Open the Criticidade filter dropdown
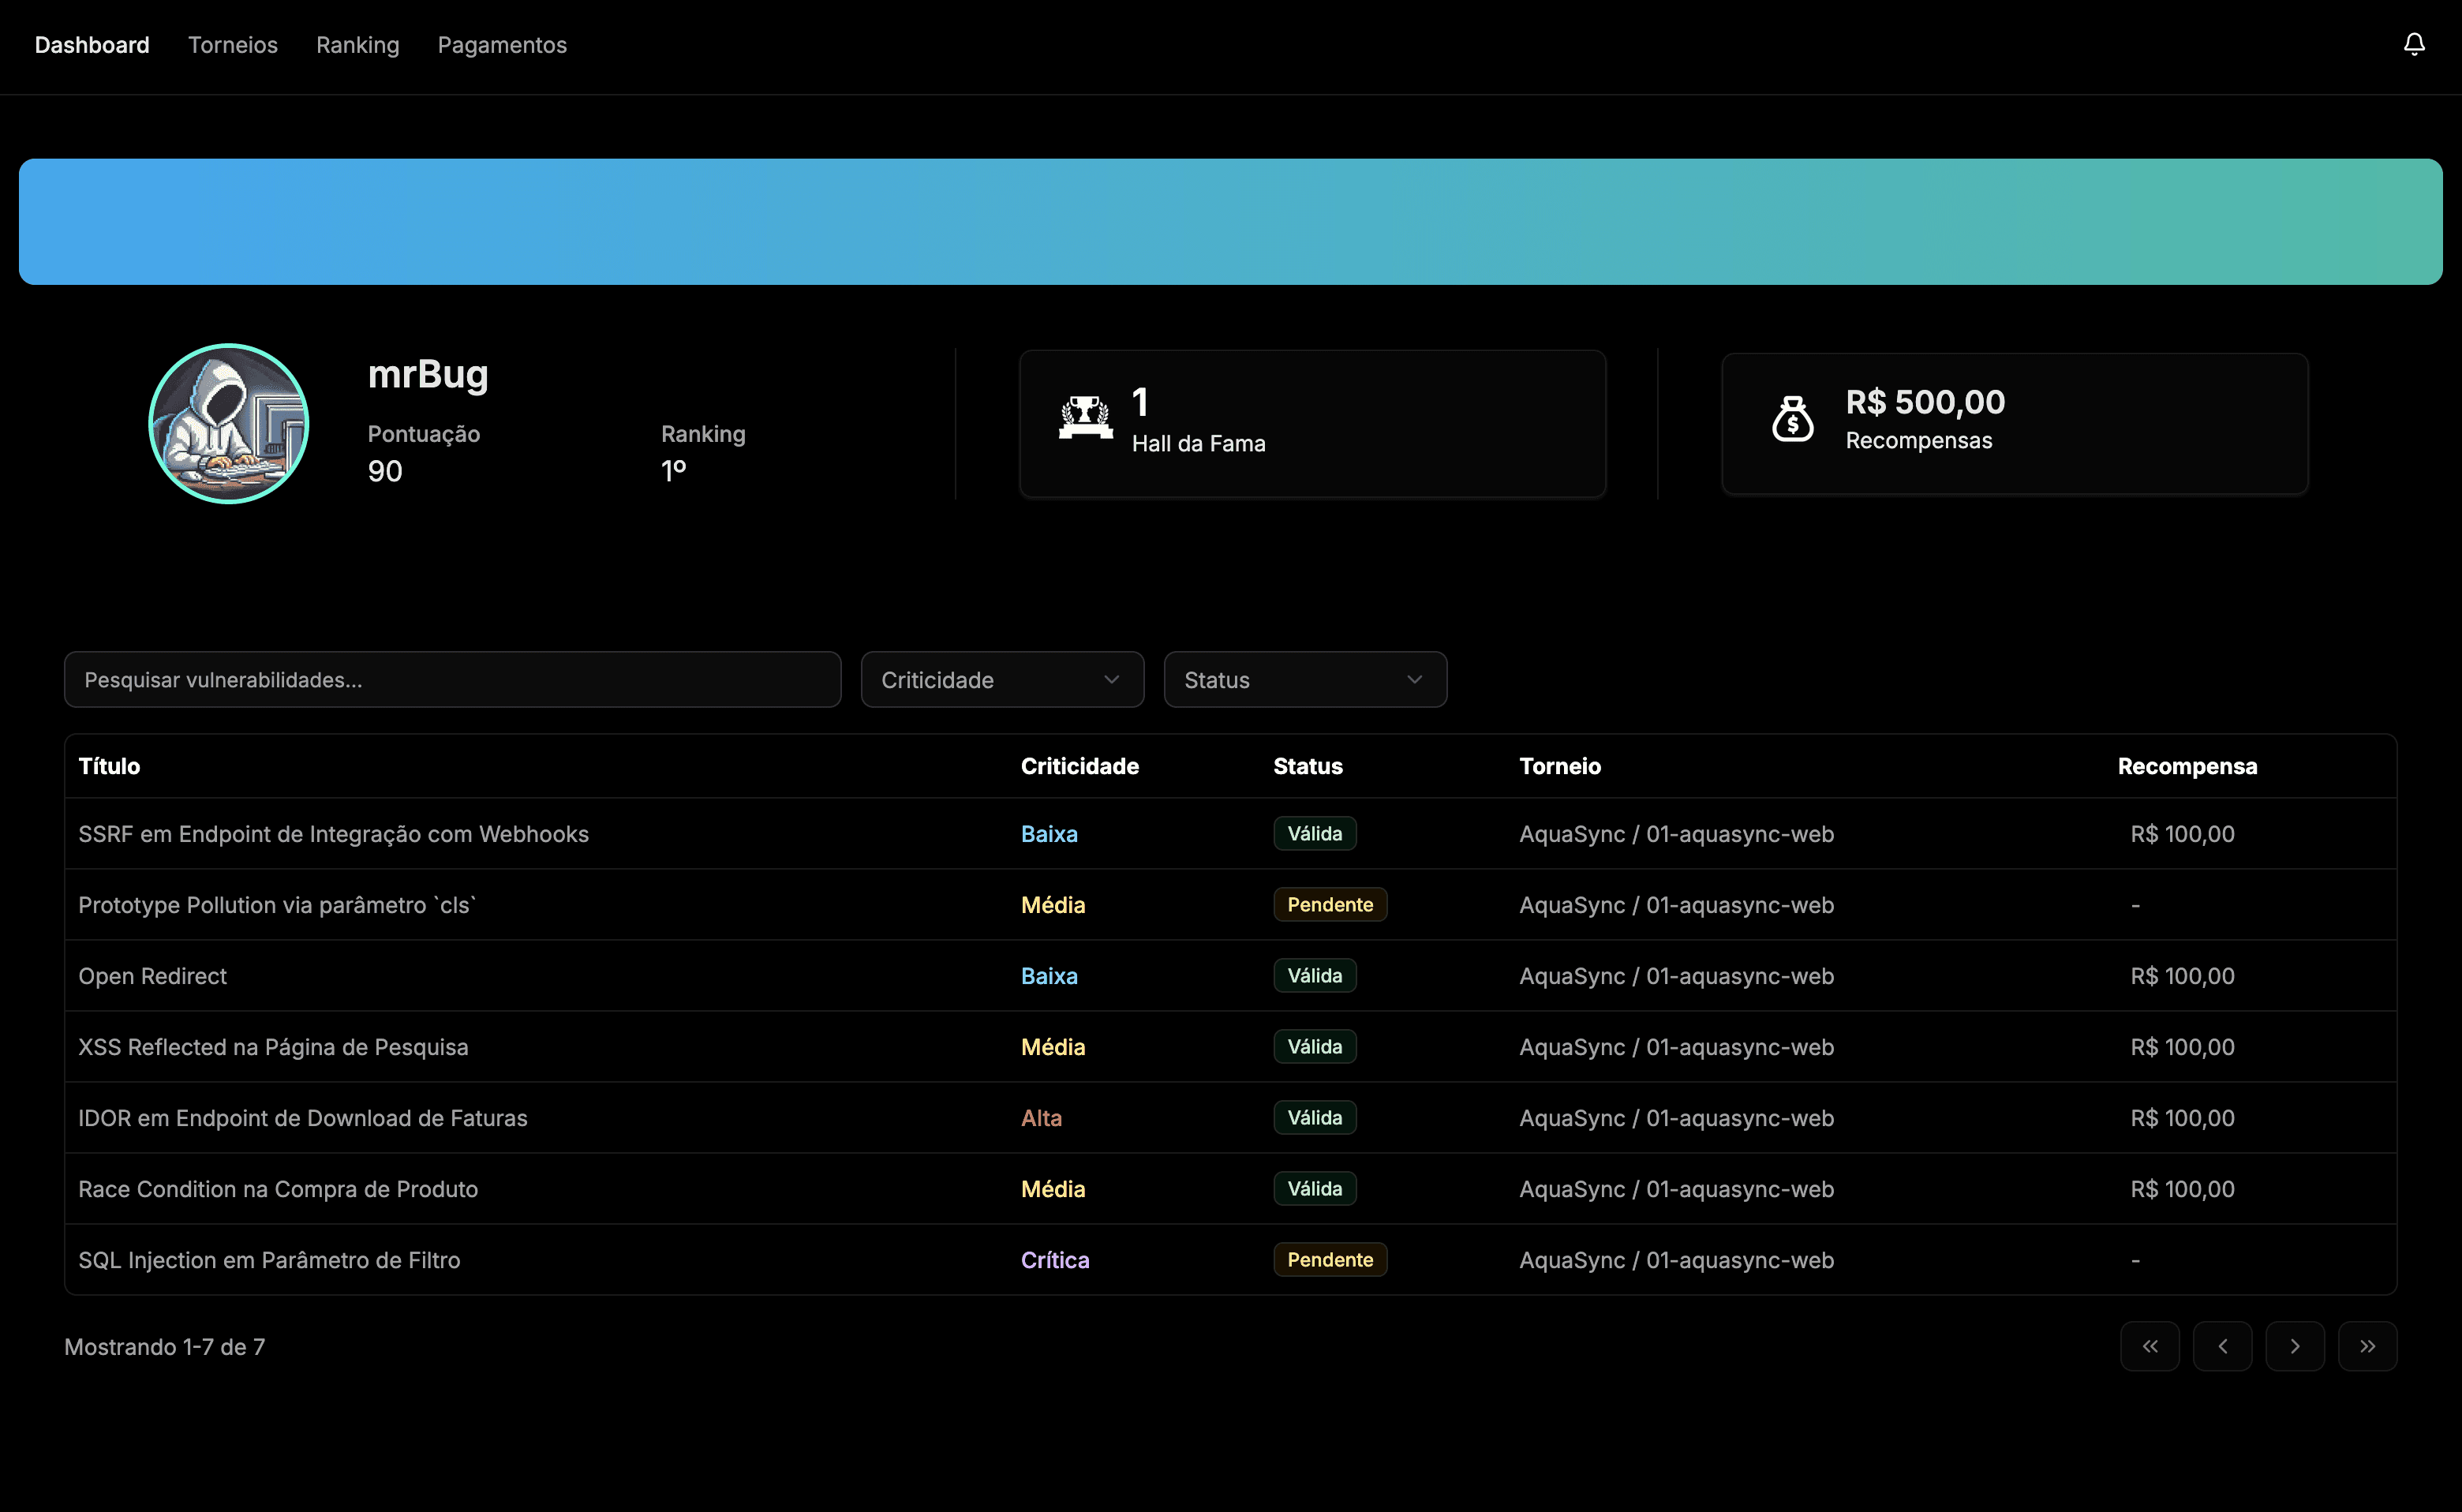Viewport: 2462px width, 1512px height. pos(1001,680)
